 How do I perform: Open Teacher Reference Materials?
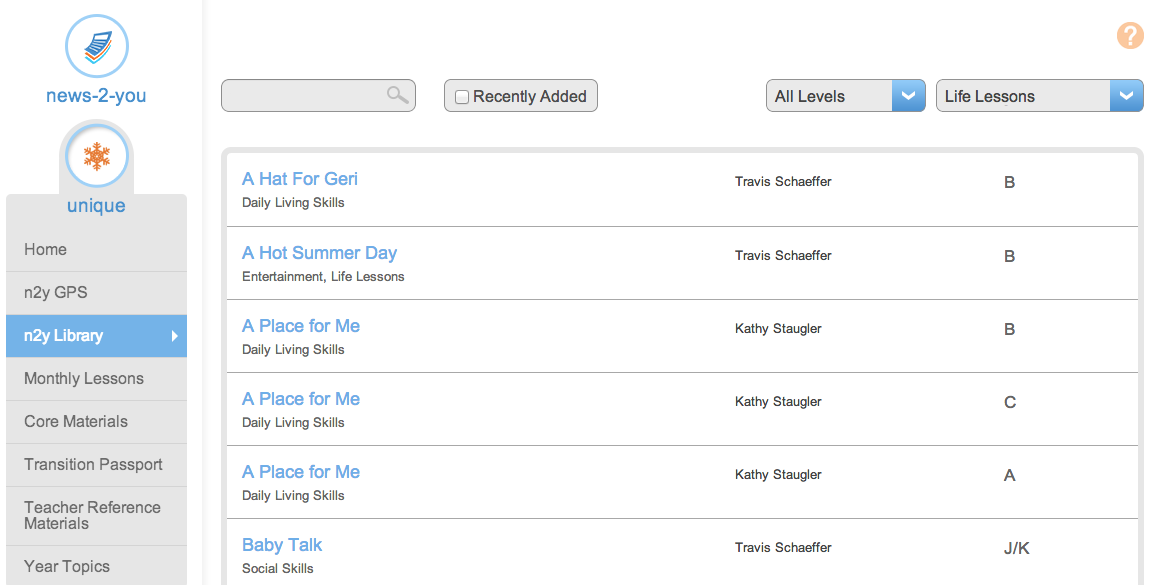(x=92, y=515)
